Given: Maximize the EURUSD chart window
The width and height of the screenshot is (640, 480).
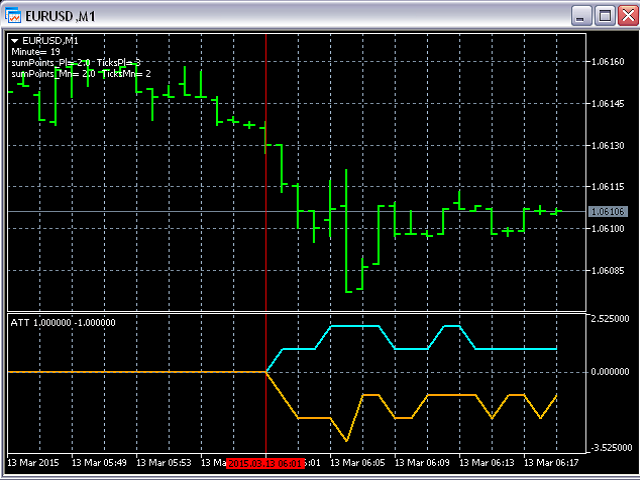Looking at the screenshot, I should (x=603, y=16).
